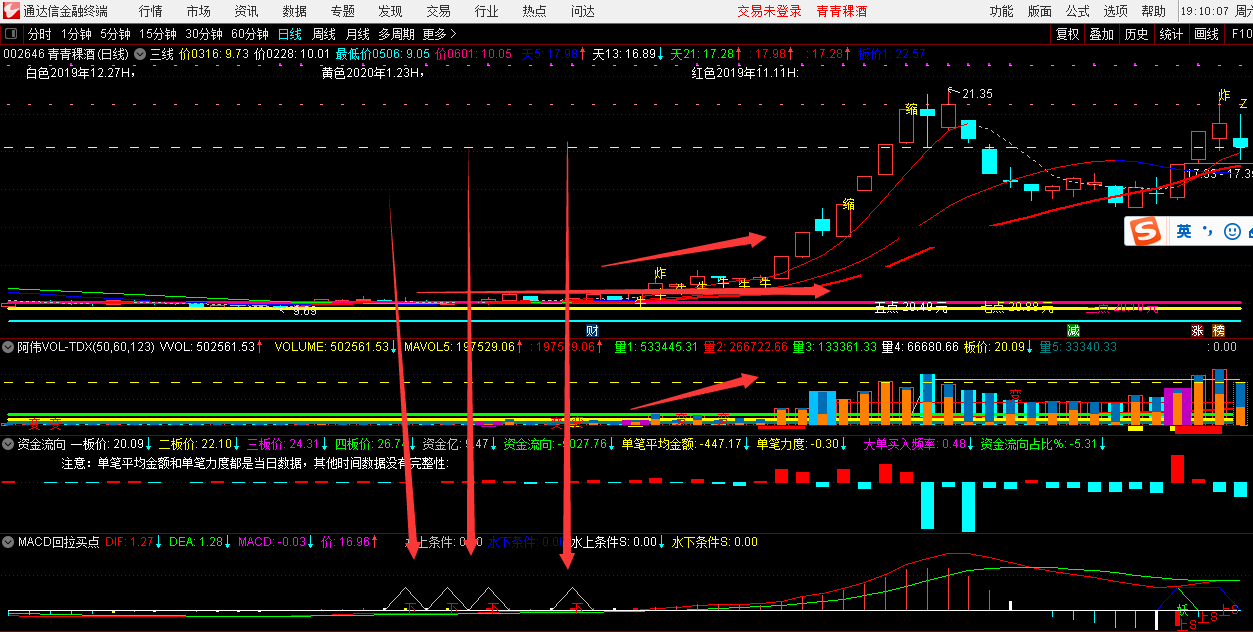This screenshot has height=632, width=1253.
Task: Click the 画线 drawing button
Action: click(x=1207, y=34)
